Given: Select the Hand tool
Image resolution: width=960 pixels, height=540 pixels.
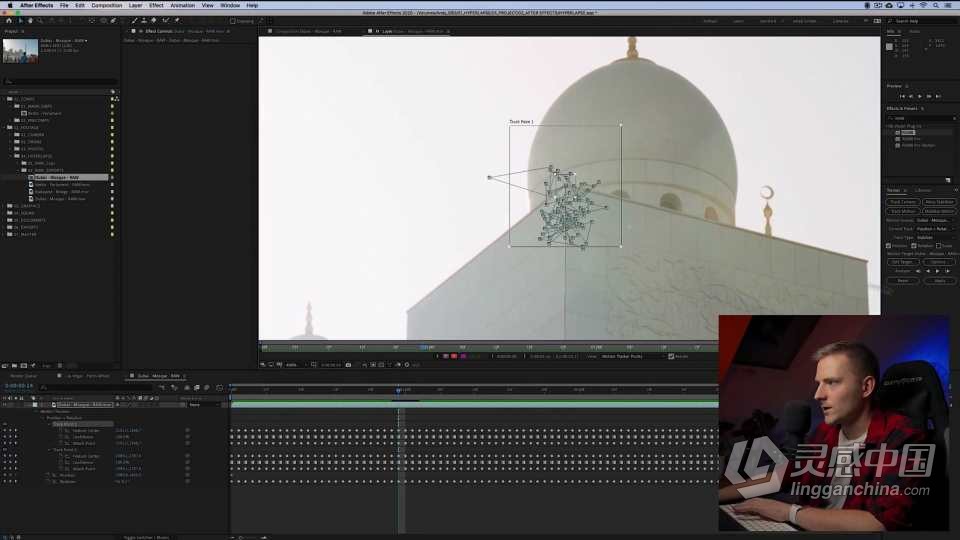Looking at the screenshot, I should [30, 21].
